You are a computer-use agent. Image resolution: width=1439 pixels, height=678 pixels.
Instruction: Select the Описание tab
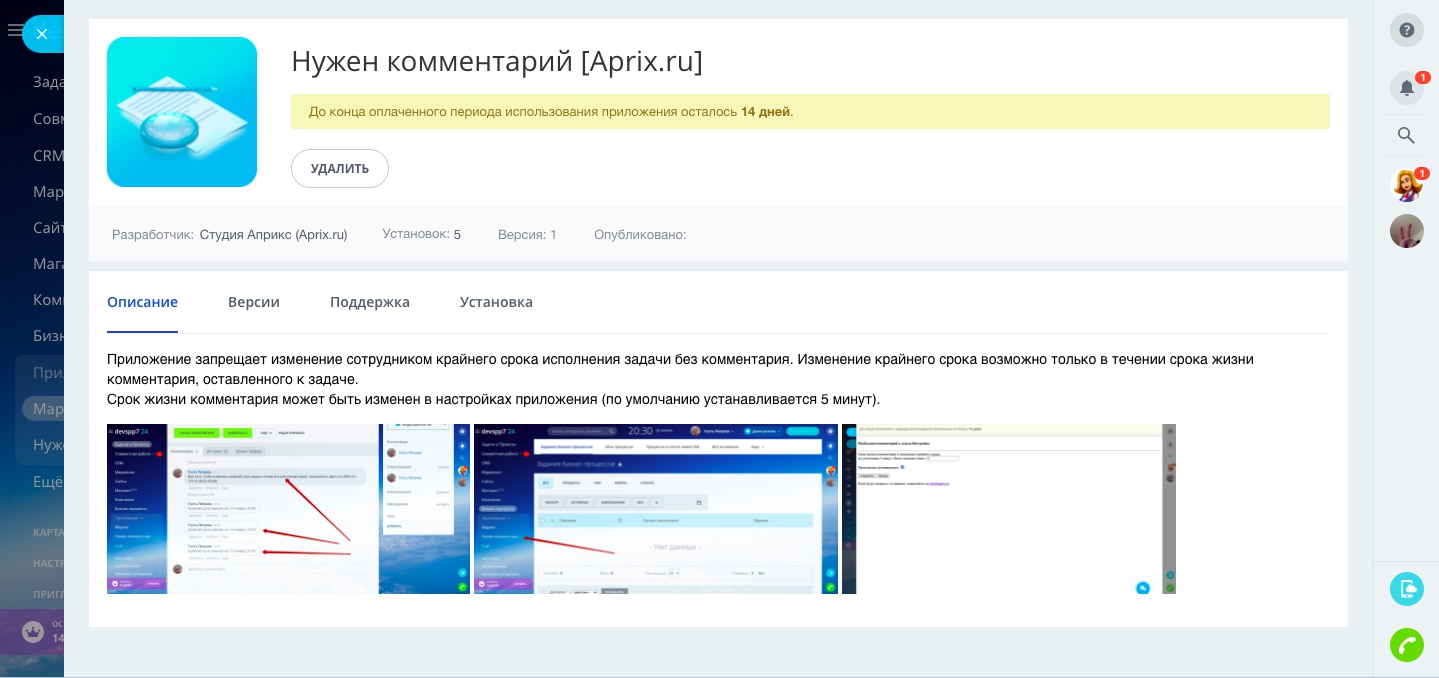142,302
